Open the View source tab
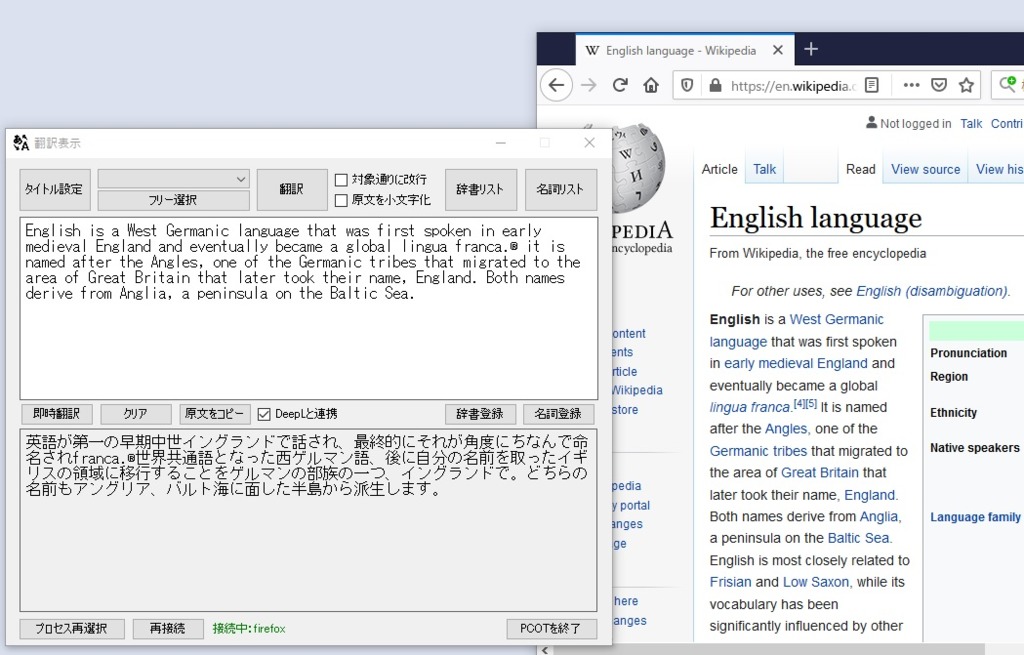Viewport: 1024px width, 655px height. pyautogui.click(x=926, y=169)
